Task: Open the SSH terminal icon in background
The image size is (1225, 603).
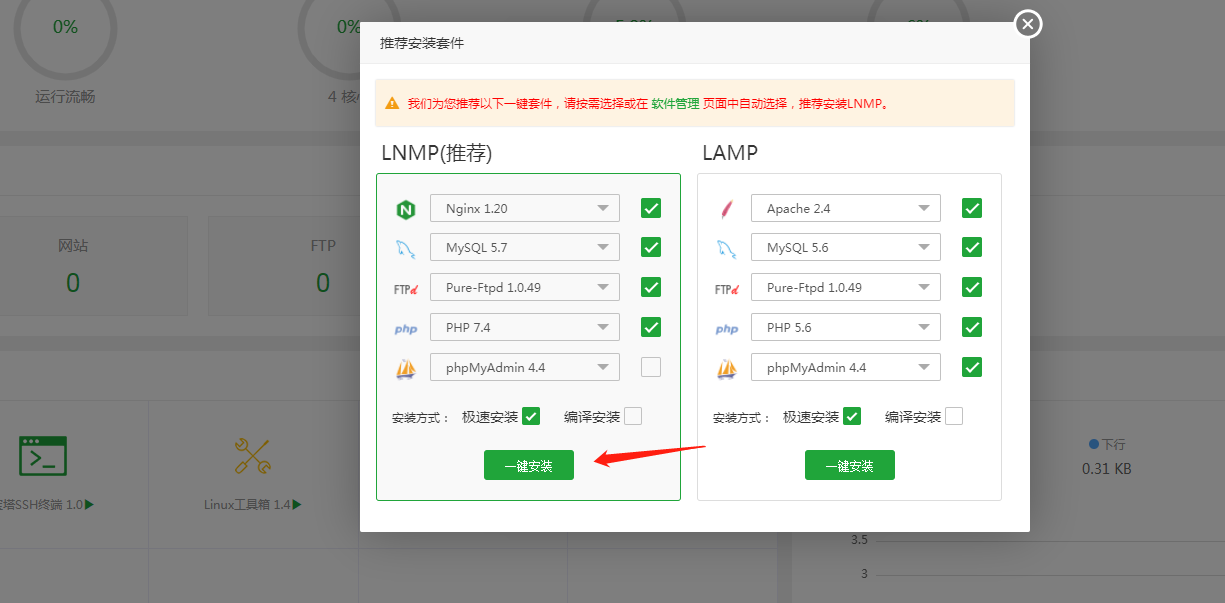Action: point(43,455)
